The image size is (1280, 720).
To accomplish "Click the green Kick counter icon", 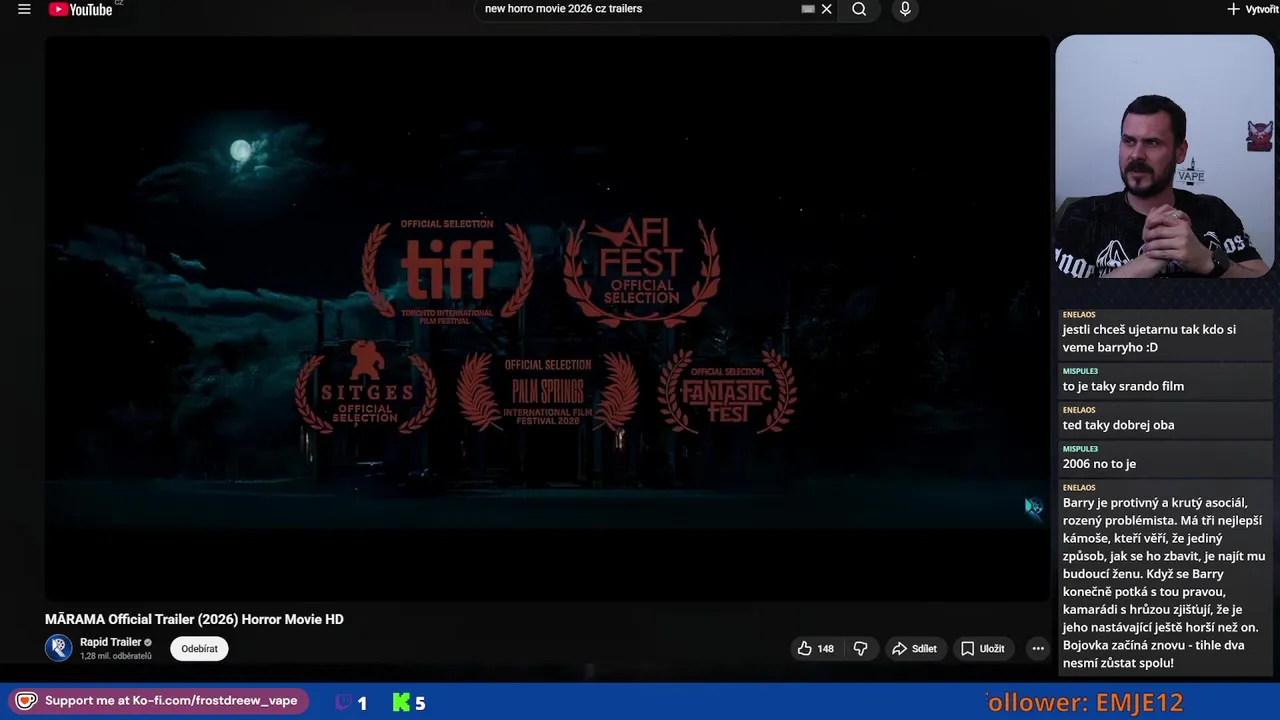I will point(401,703).
